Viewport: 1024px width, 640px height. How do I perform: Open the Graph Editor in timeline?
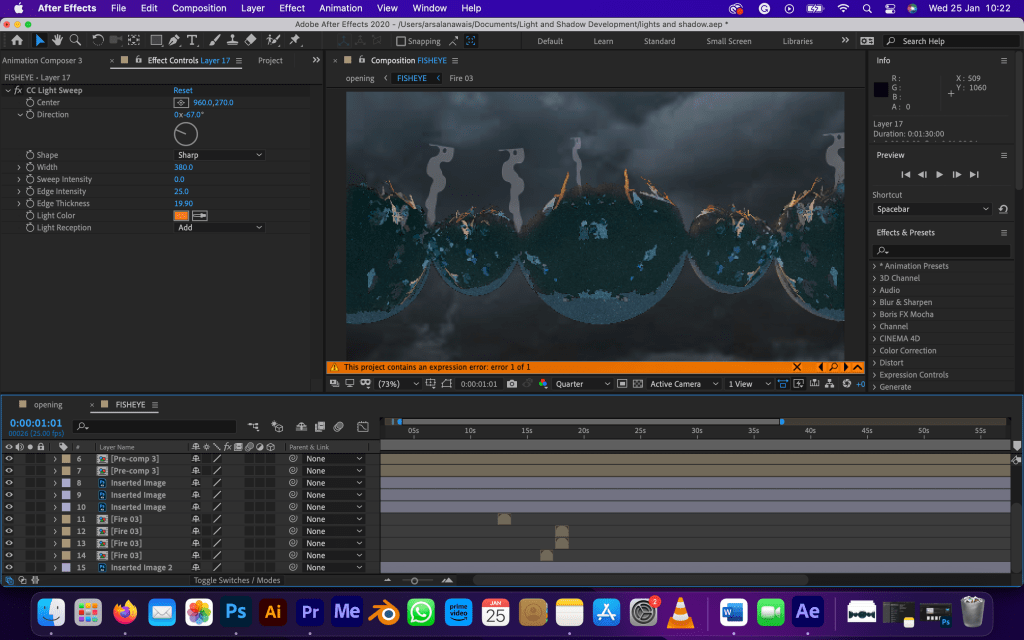pos(362,427)
